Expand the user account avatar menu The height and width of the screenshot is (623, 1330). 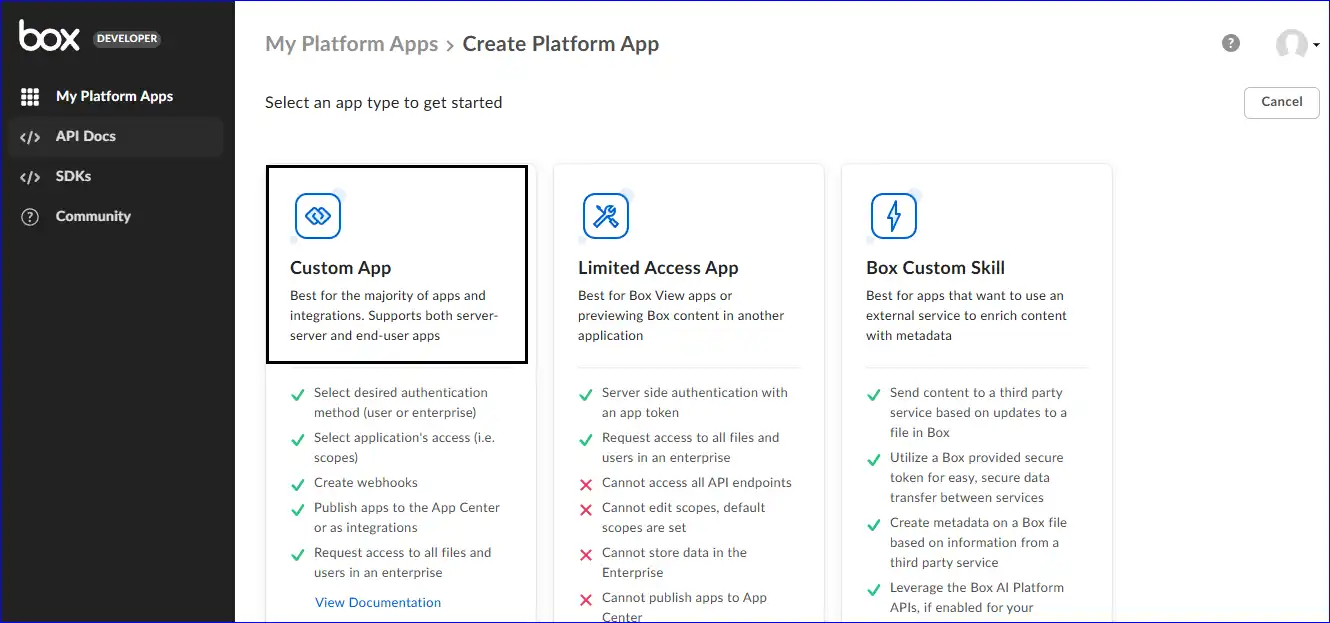1297,45
